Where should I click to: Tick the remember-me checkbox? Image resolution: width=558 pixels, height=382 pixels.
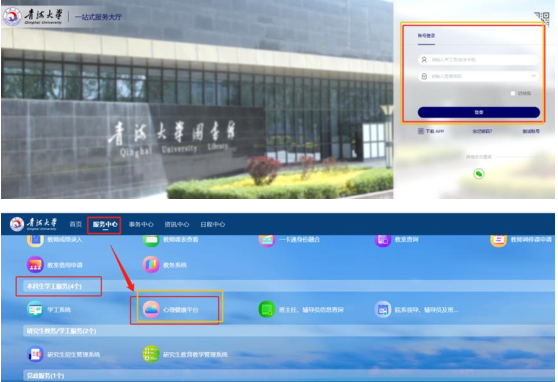click(512, 93)
